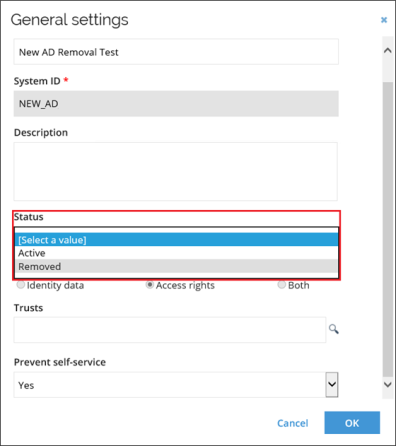The height and width of the screenshot is (446, 396).
Task: Expand the Prevent self-service dropdown arrow
Action: pos(332,384)
